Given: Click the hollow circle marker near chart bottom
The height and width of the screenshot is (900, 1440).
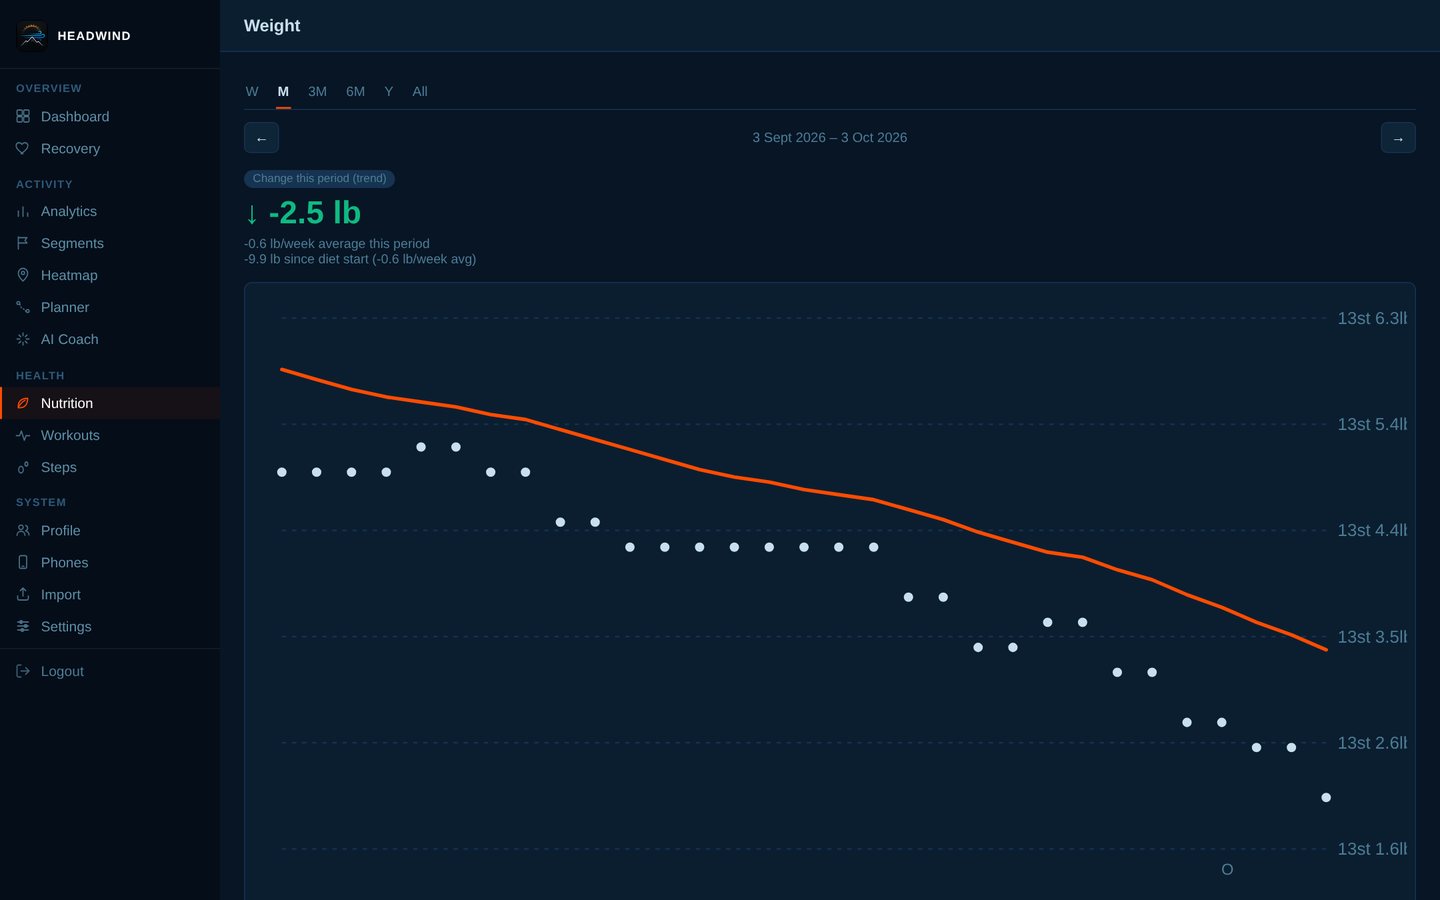Looking at the screenshot, I should coord(1227,870).
